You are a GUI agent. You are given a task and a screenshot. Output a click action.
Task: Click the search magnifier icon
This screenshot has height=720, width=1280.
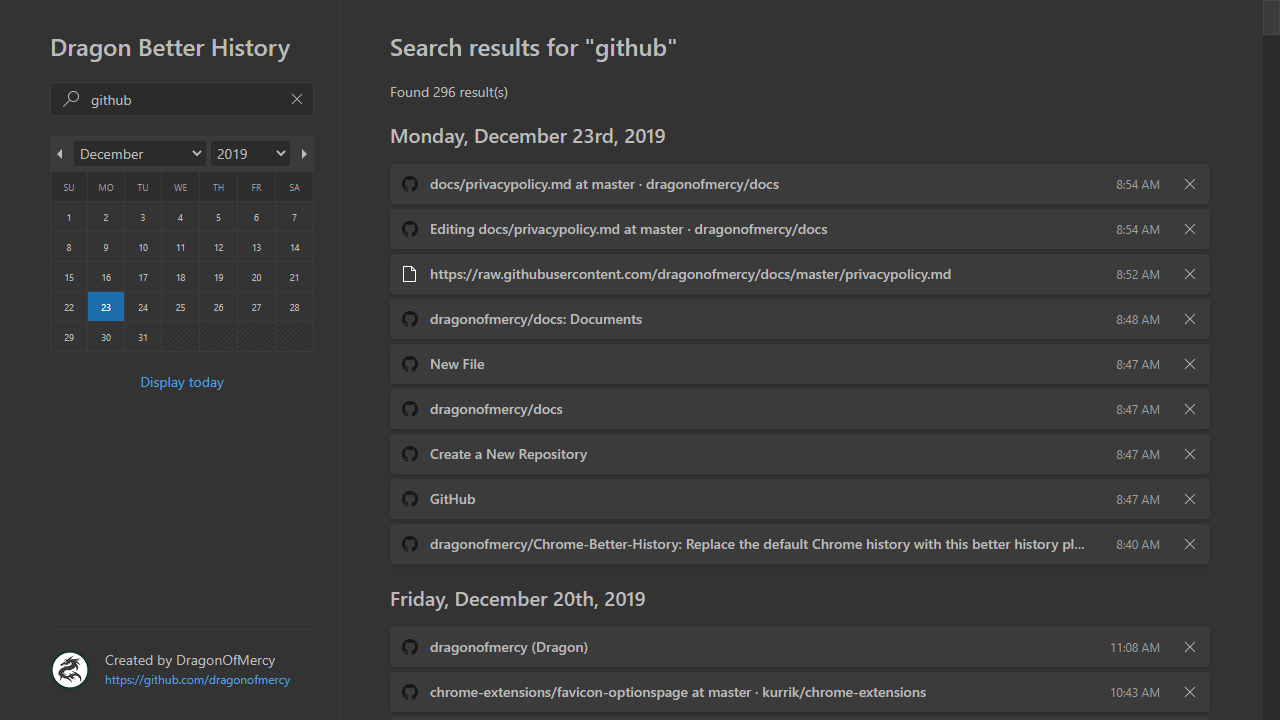click(x=71, y=99)
